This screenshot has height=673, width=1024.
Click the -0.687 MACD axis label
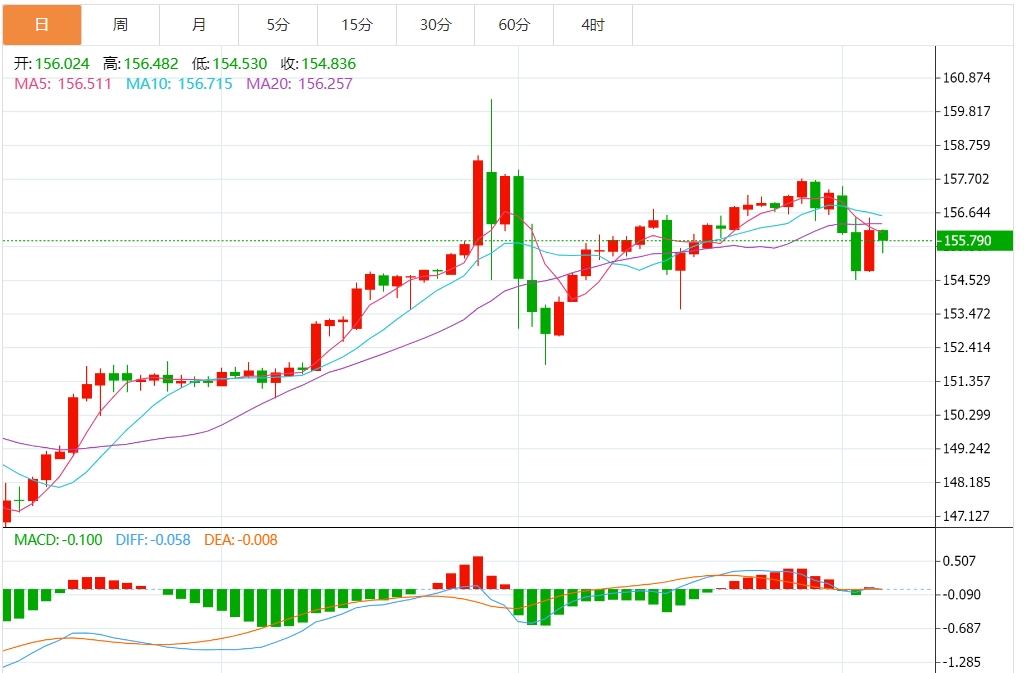961,628
